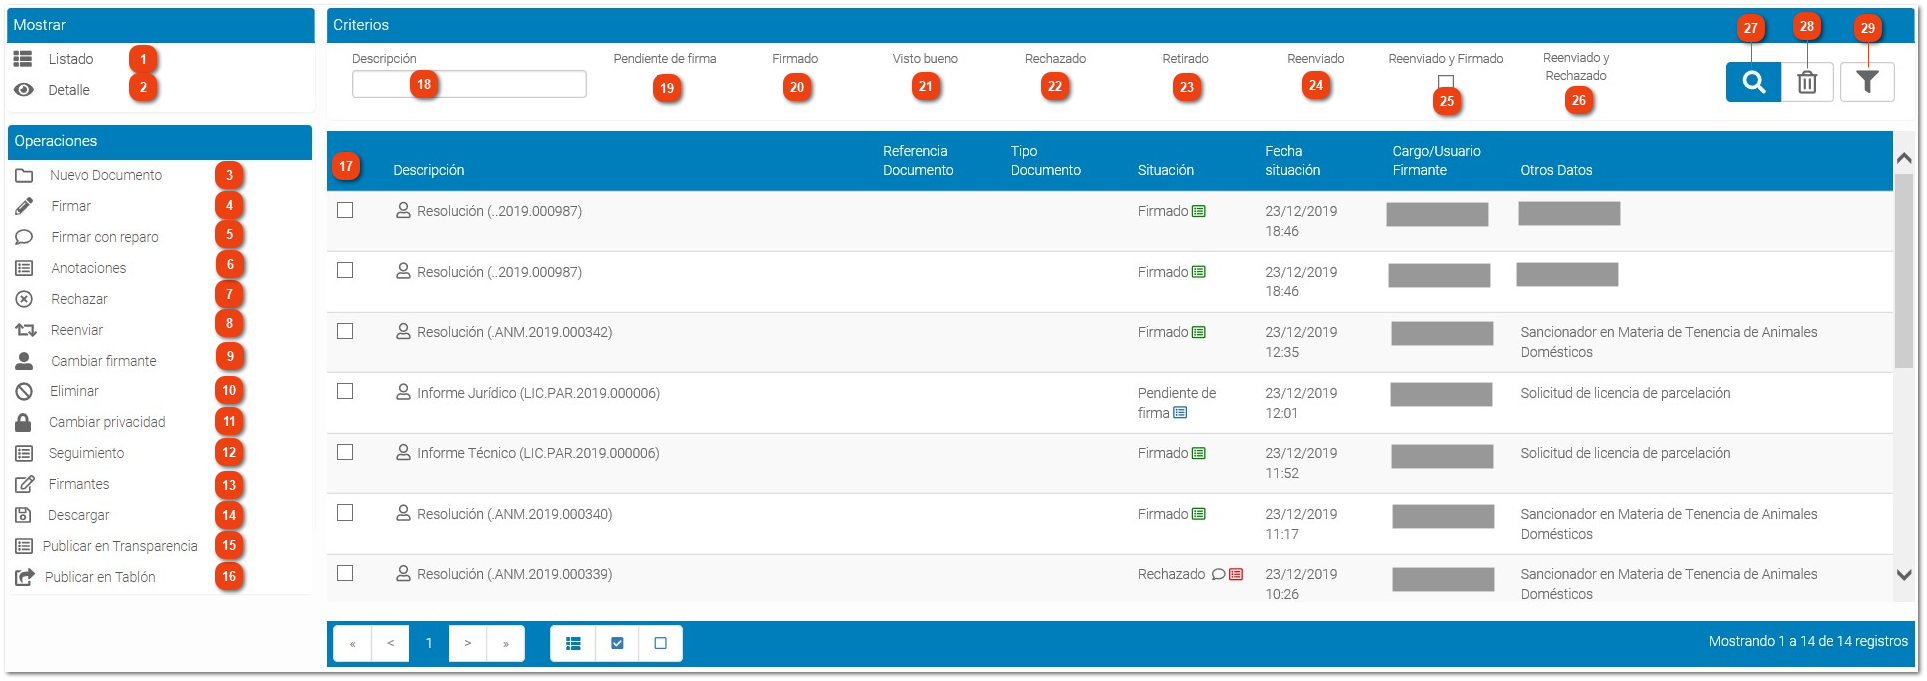Select the Informe Jurídico row checkbox
1927x681 pixels.
pyautogui.click(x=345, y=392)
